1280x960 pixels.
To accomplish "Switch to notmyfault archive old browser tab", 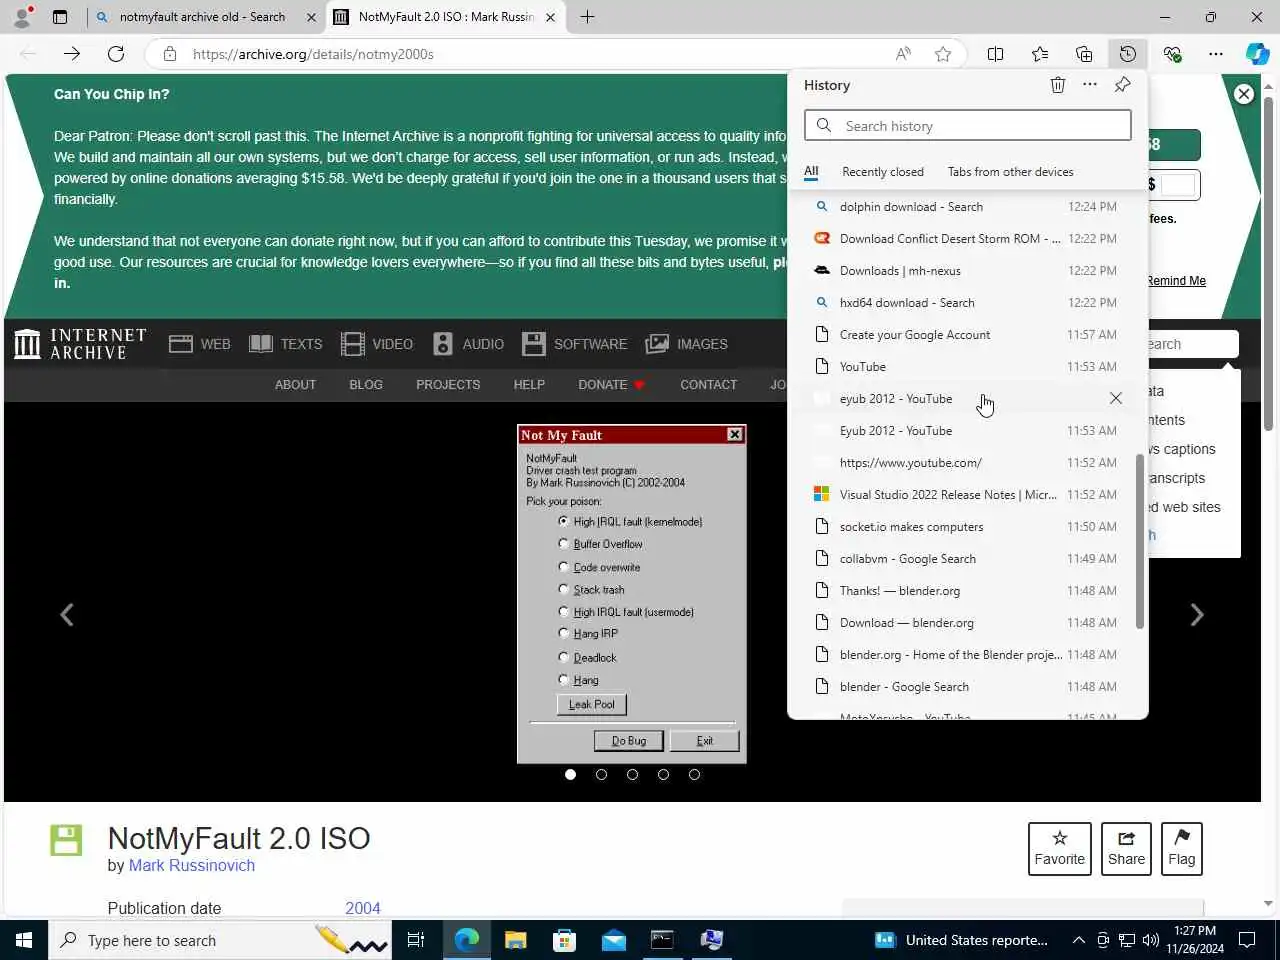I will point(204,17).
